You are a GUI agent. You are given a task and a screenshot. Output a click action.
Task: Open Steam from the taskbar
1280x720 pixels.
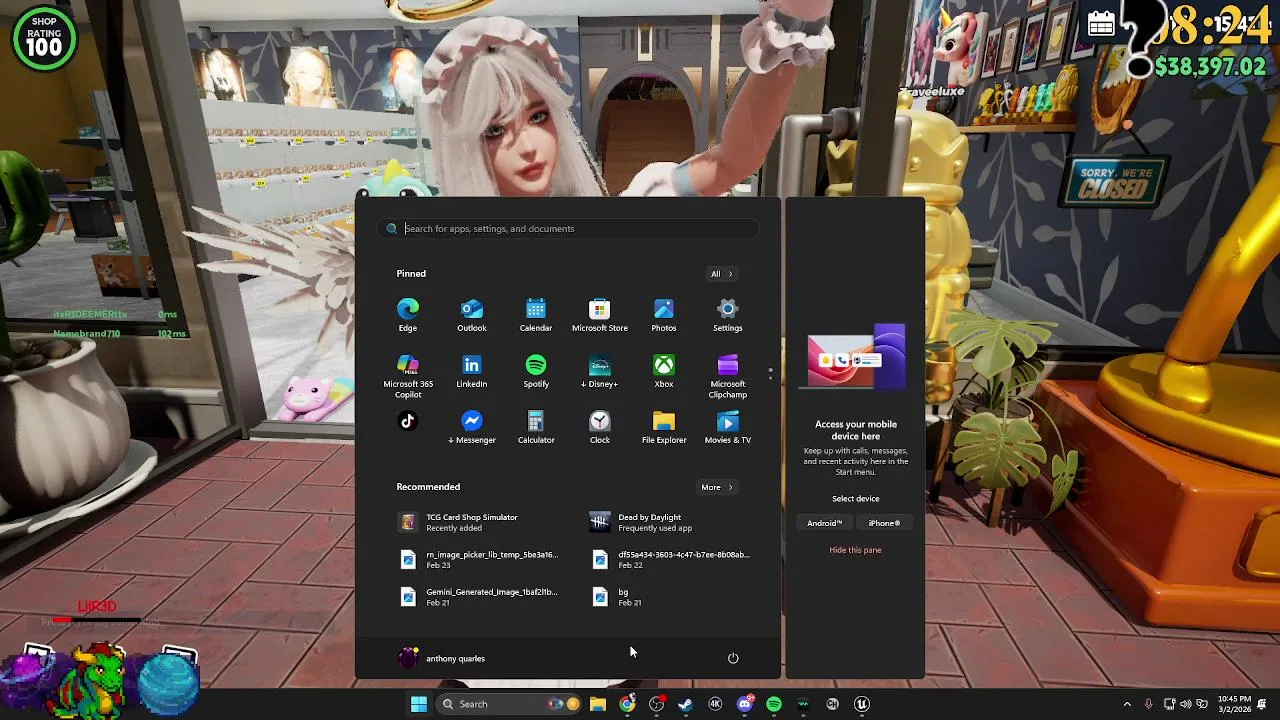685,704
